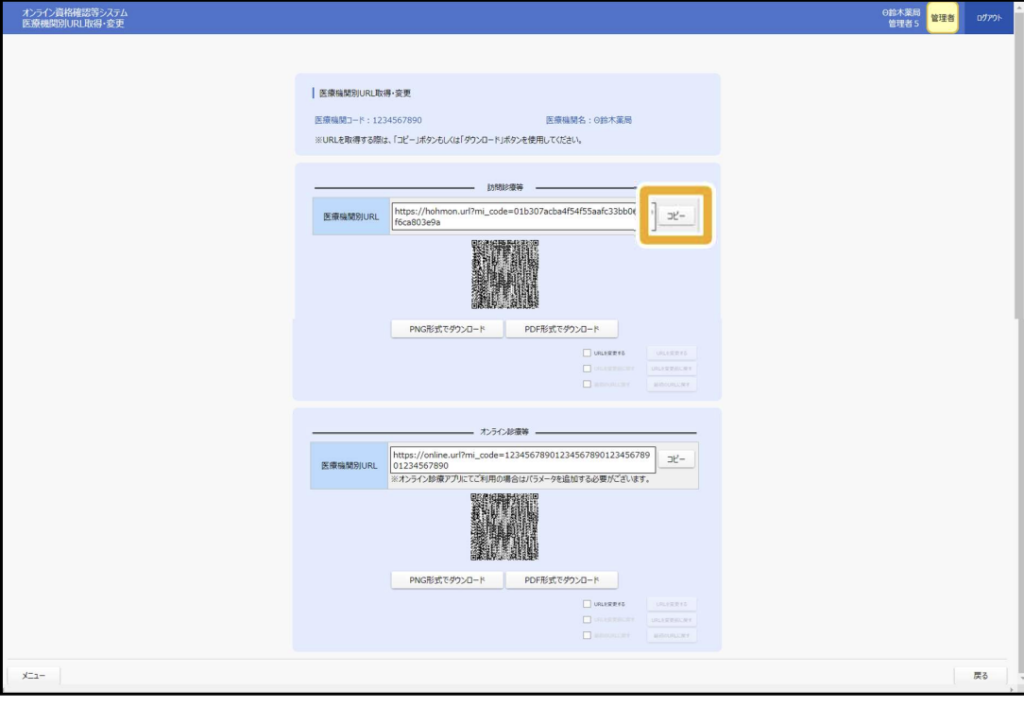Tick the third checkbox under オンライン診療等
This screenshot has width=1024, height=707.
click(x=587, y=635)
